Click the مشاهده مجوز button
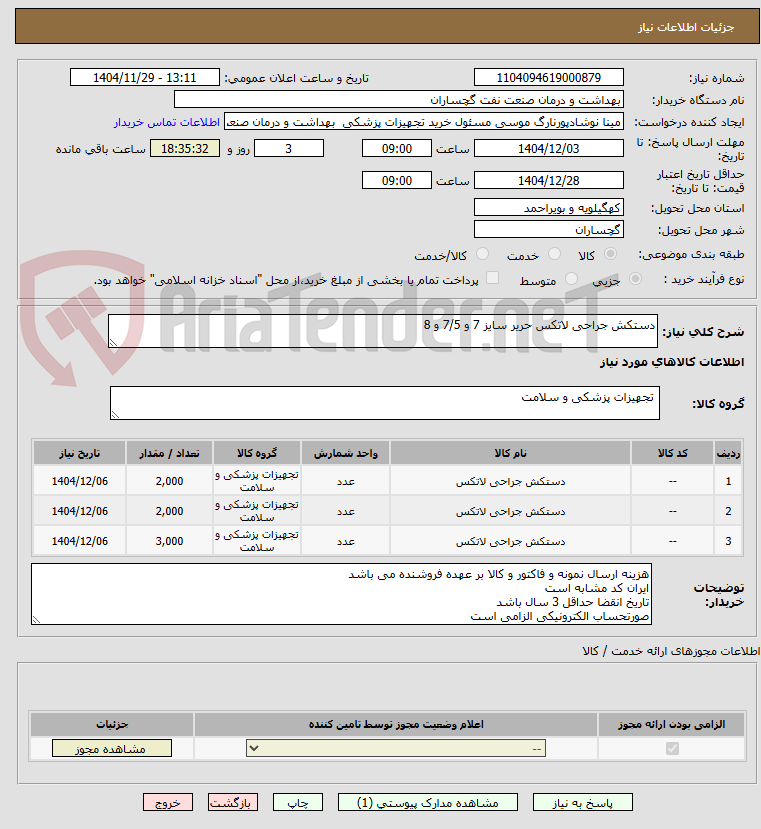Screen dimensions: 761x829 click(x=112, y=748)
